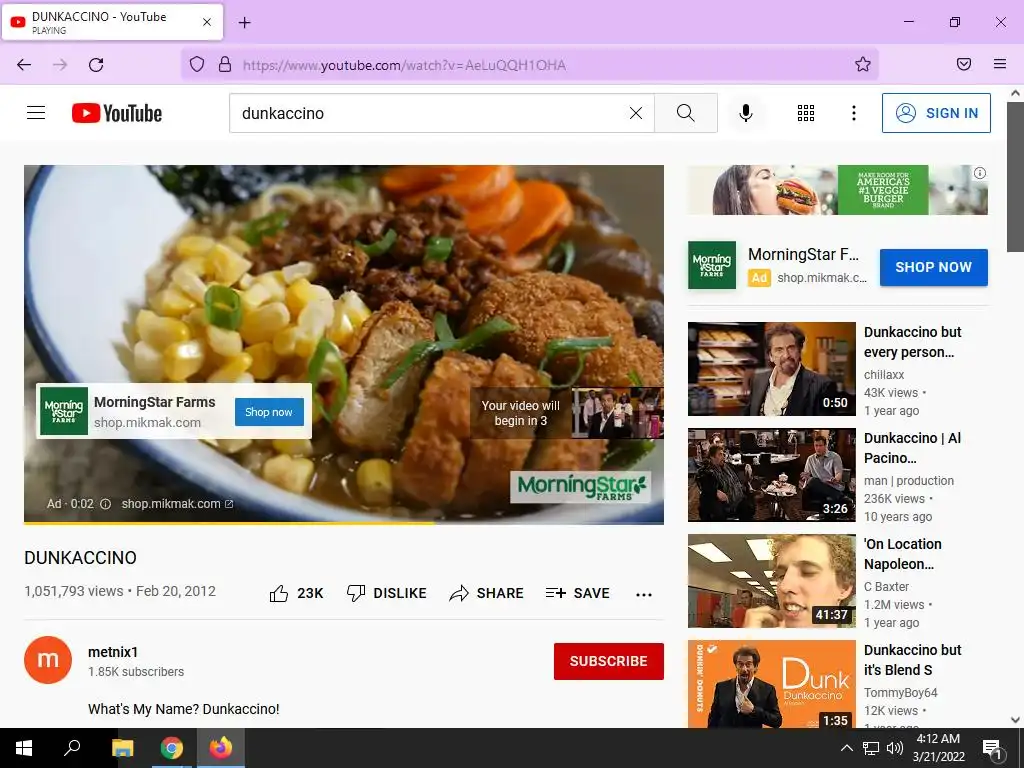The image size is (1024, 768).
Task: Open Firefox application menu
Action: pyautogui.click(x=1000, y=64)
